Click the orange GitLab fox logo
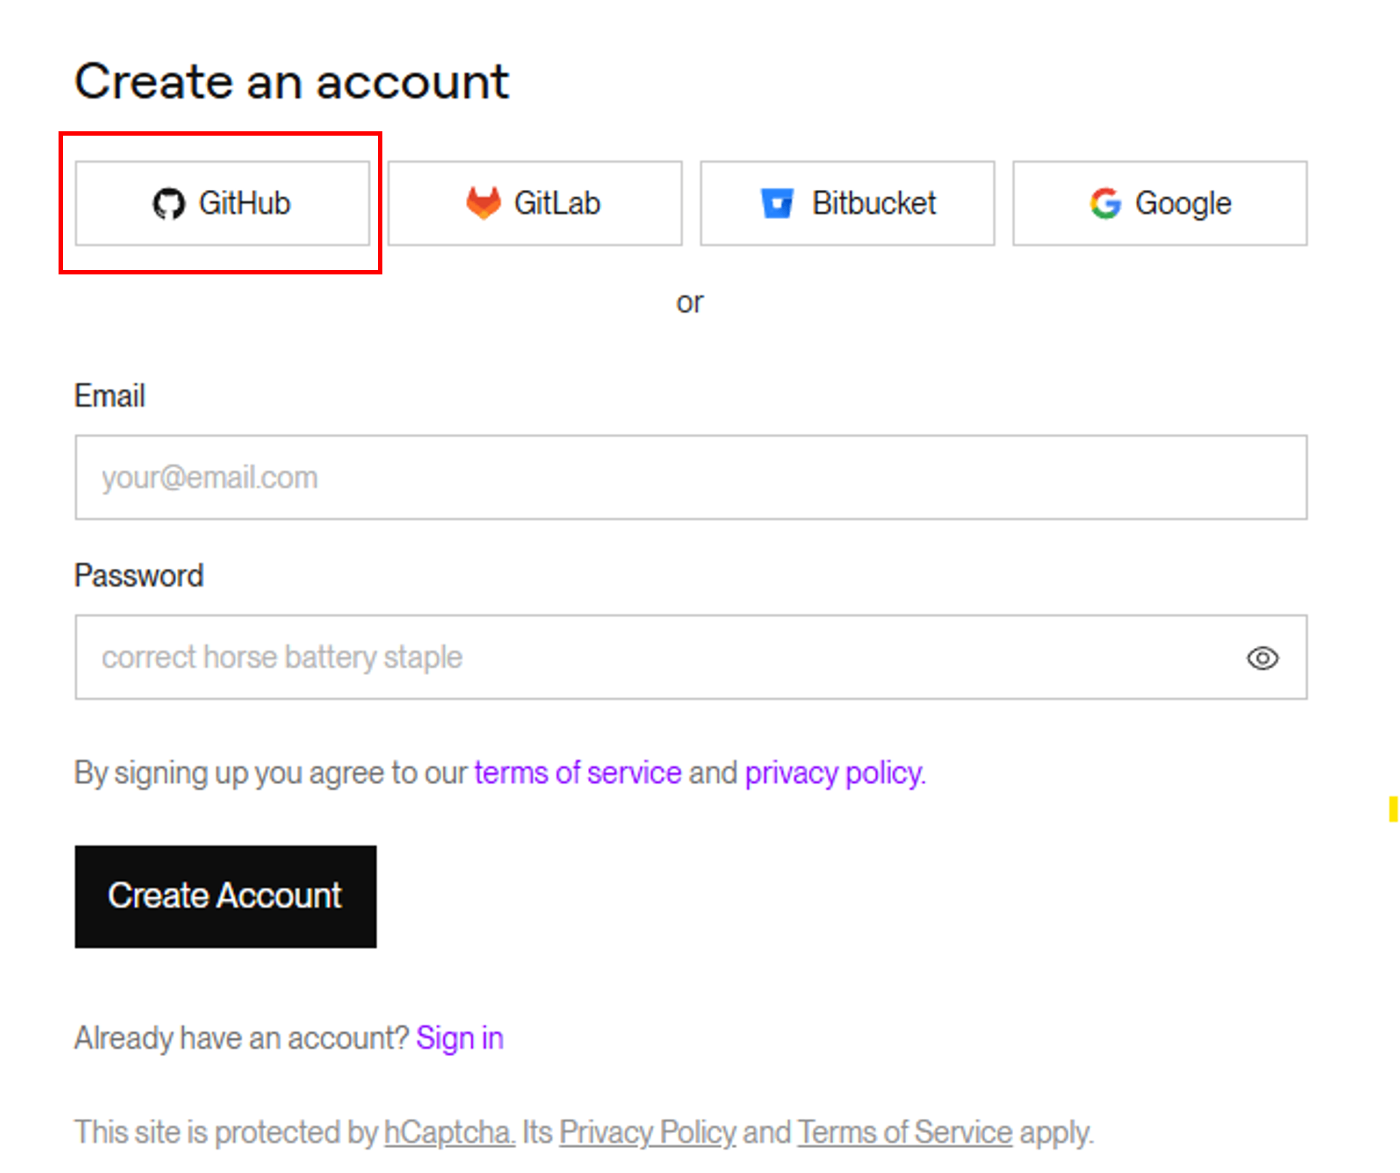Image resolution: width=1400 pixels, height=1173 pixels. click(x=483, y=203)
